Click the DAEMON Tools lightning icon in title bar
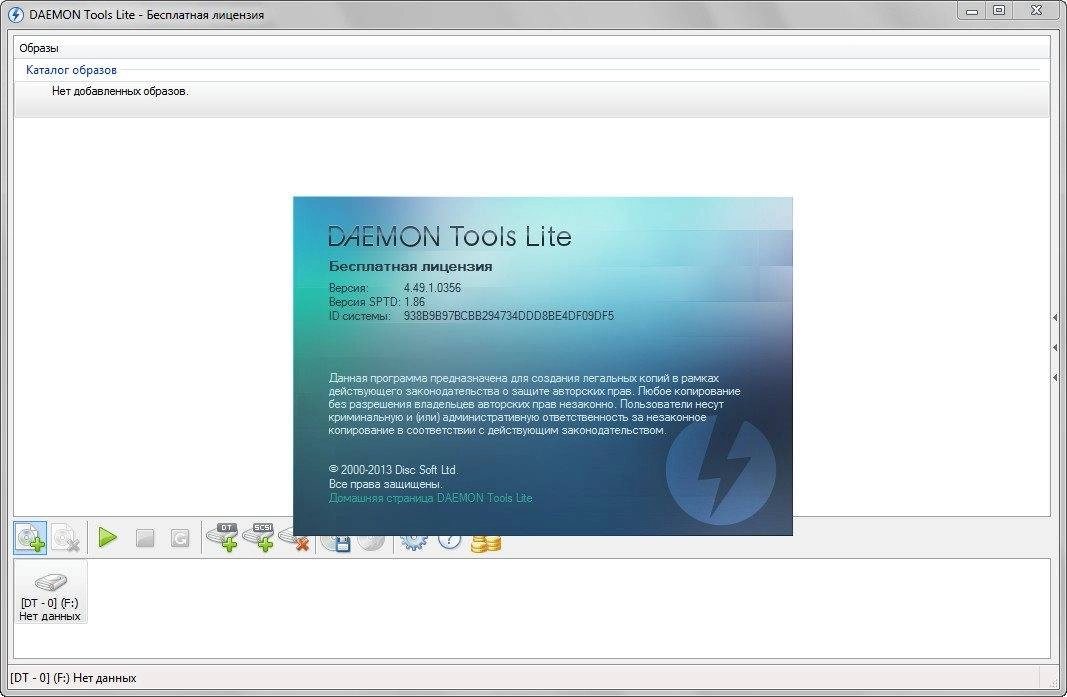The width and height of the screenshot is (1067, 697). tap(16, 14)
